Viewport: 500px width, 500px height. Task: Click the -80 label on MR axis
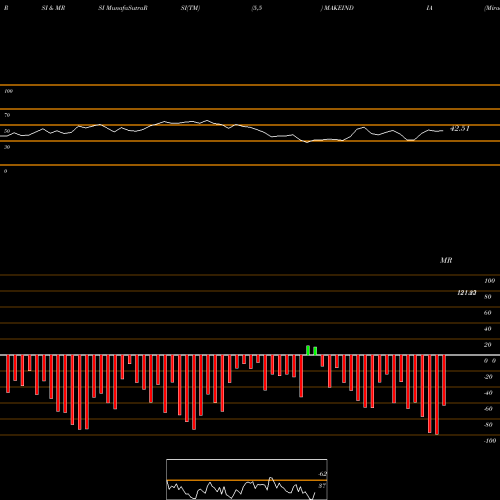(x=488, y=425)
